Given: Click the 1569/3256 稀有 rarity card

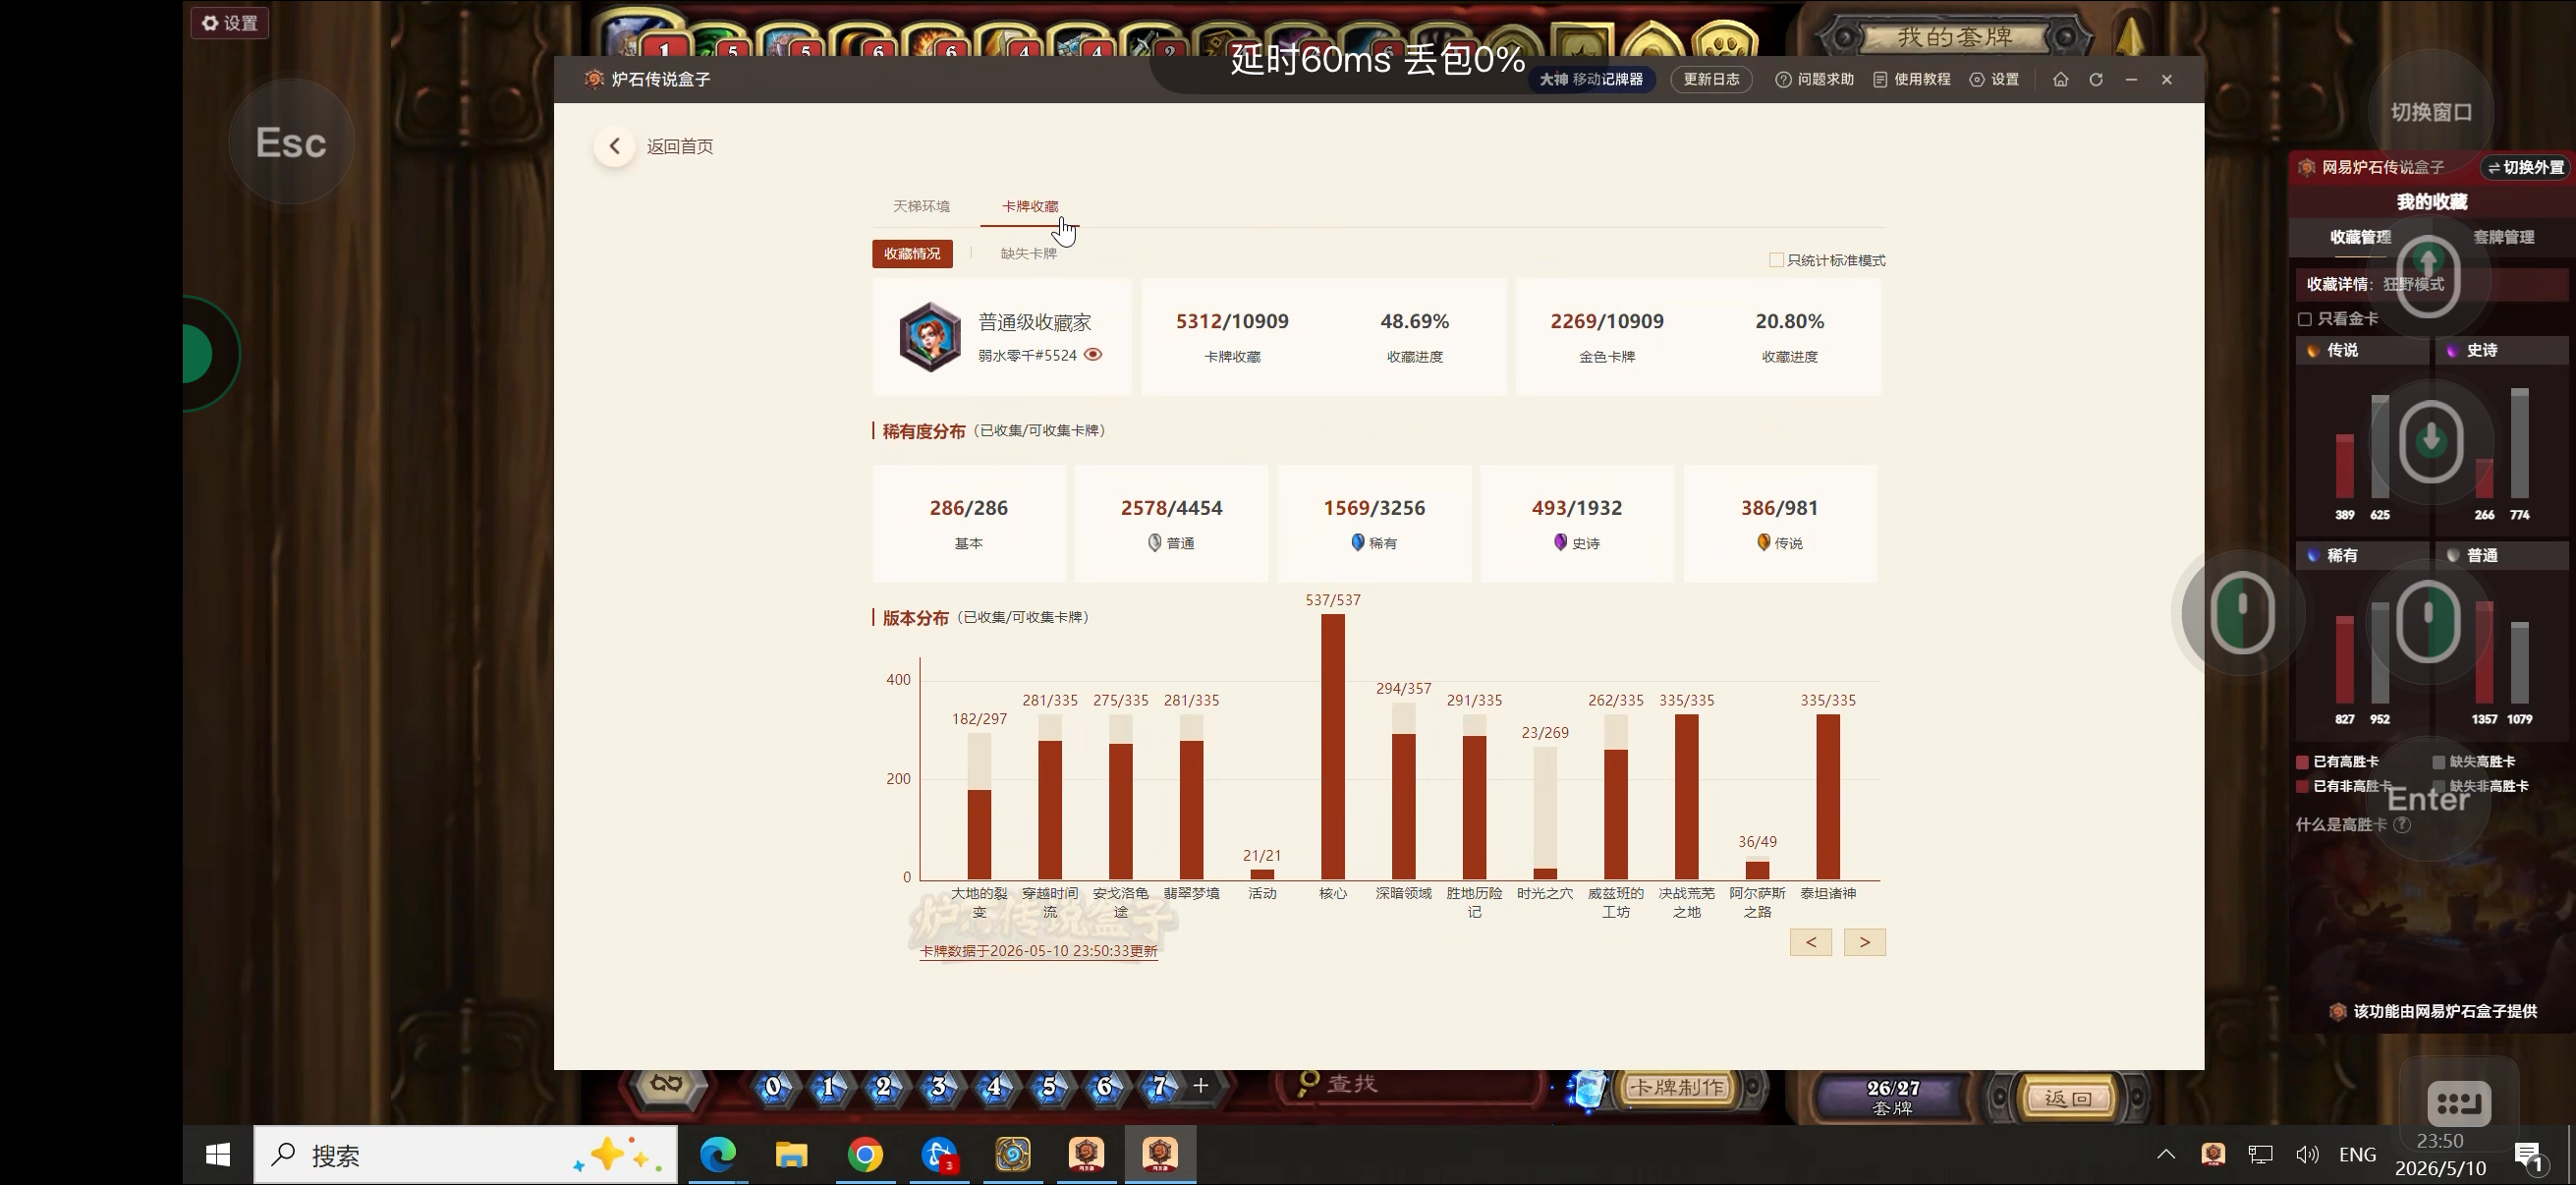Looking at the screenshot, I should [1374, 523].
